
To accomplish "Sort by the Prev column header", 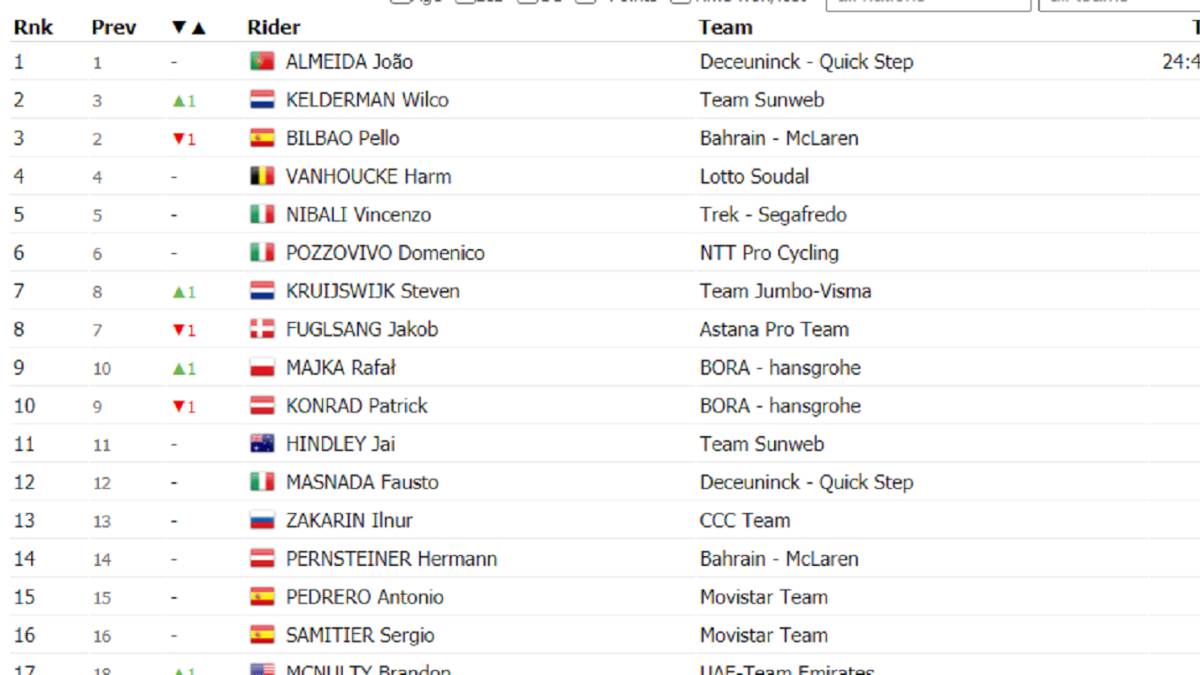I will pos(114,27).
